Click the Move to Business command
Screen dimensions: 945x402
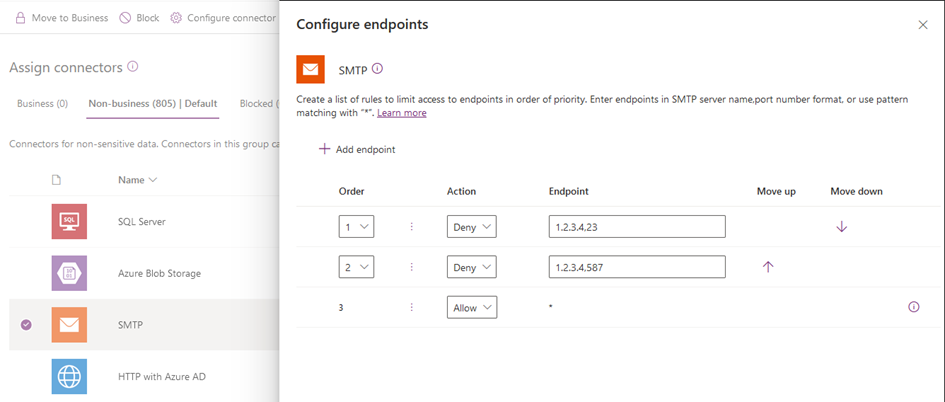[x=61, y=18]
